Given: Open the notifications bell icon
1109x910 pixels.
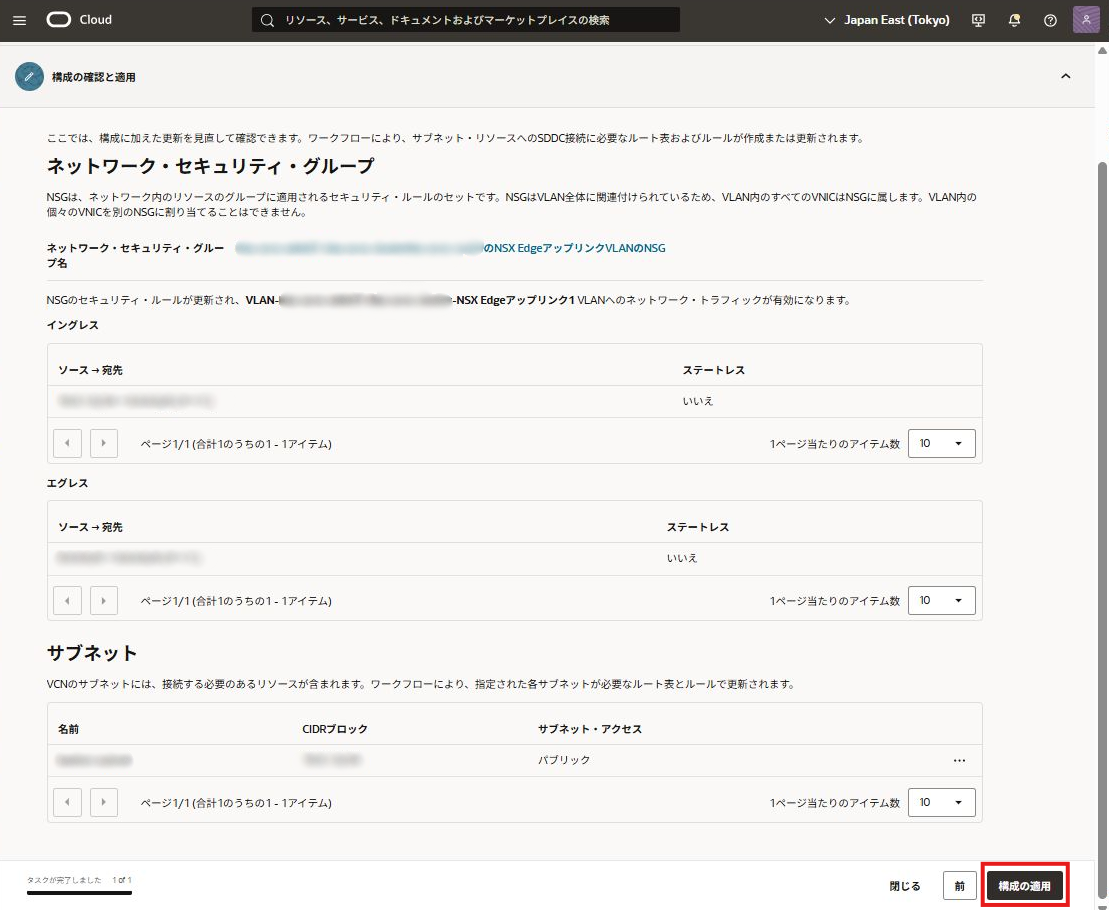Looking at the screenshot, I should click(x=1015, y=20).
